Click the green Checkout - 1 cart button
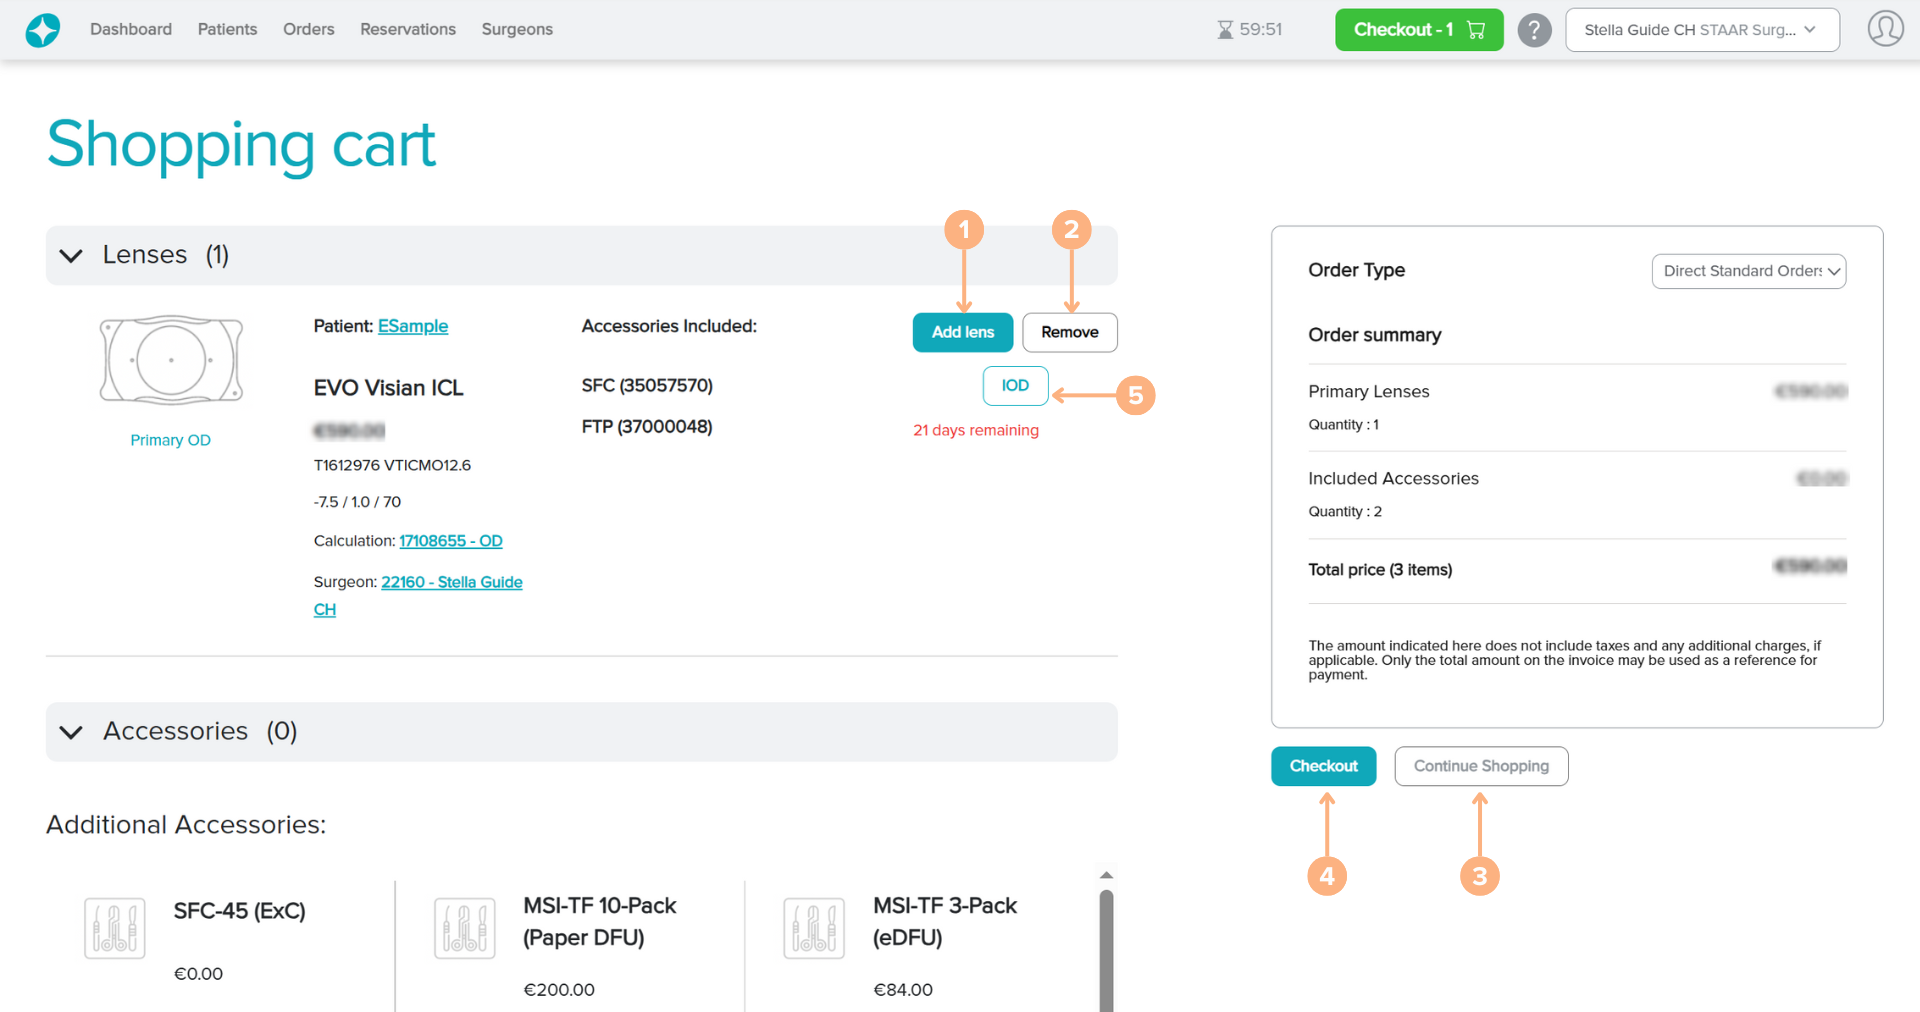Image resolution: width=1920 pixels, height=1012 pixels. coord(1418,30)
